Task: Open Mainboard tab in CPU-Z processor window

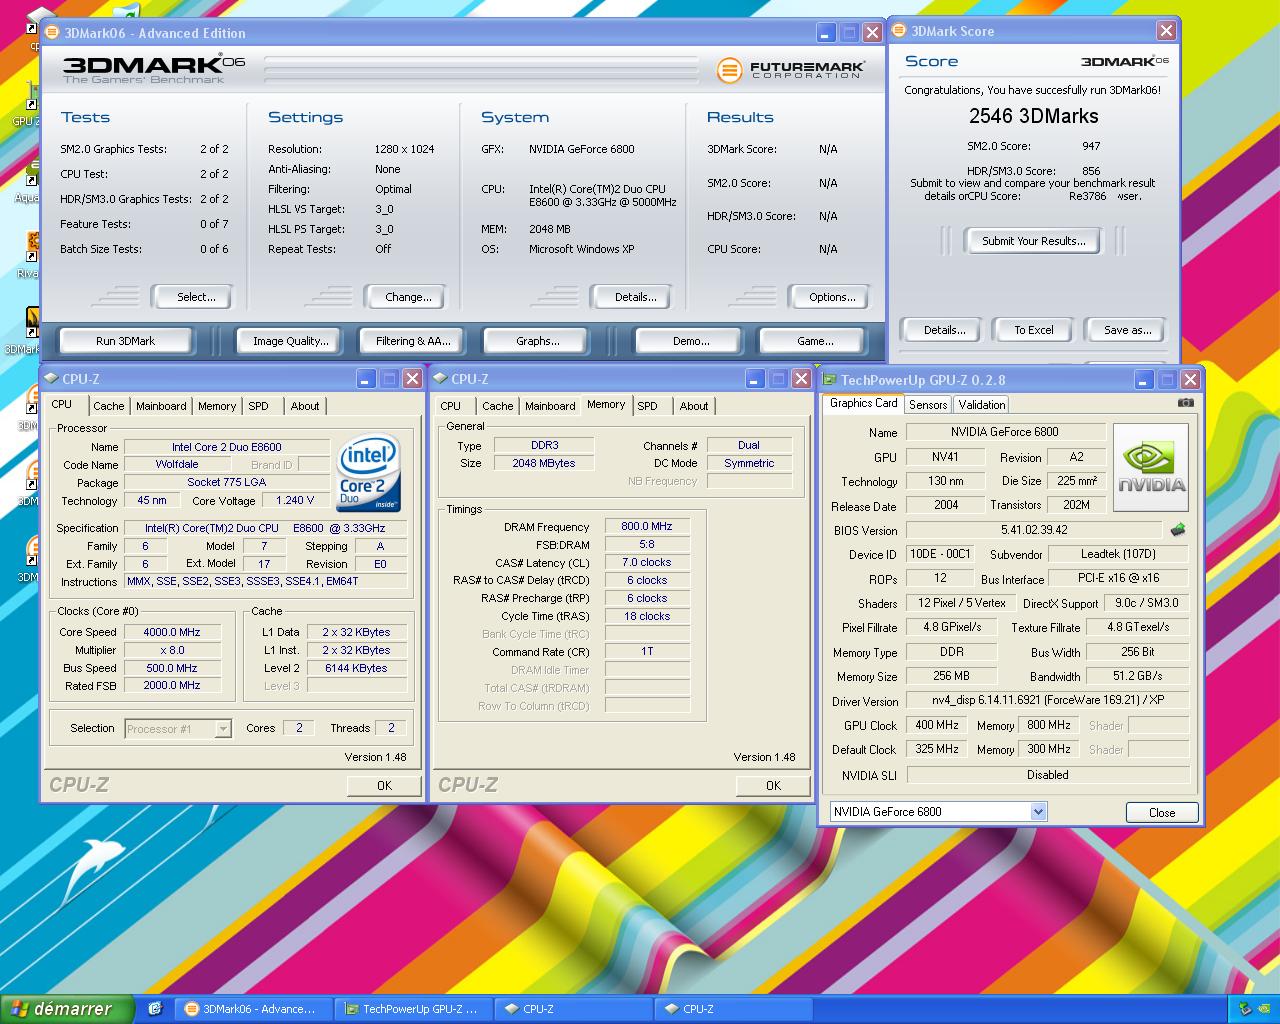Action: [161, 406]
